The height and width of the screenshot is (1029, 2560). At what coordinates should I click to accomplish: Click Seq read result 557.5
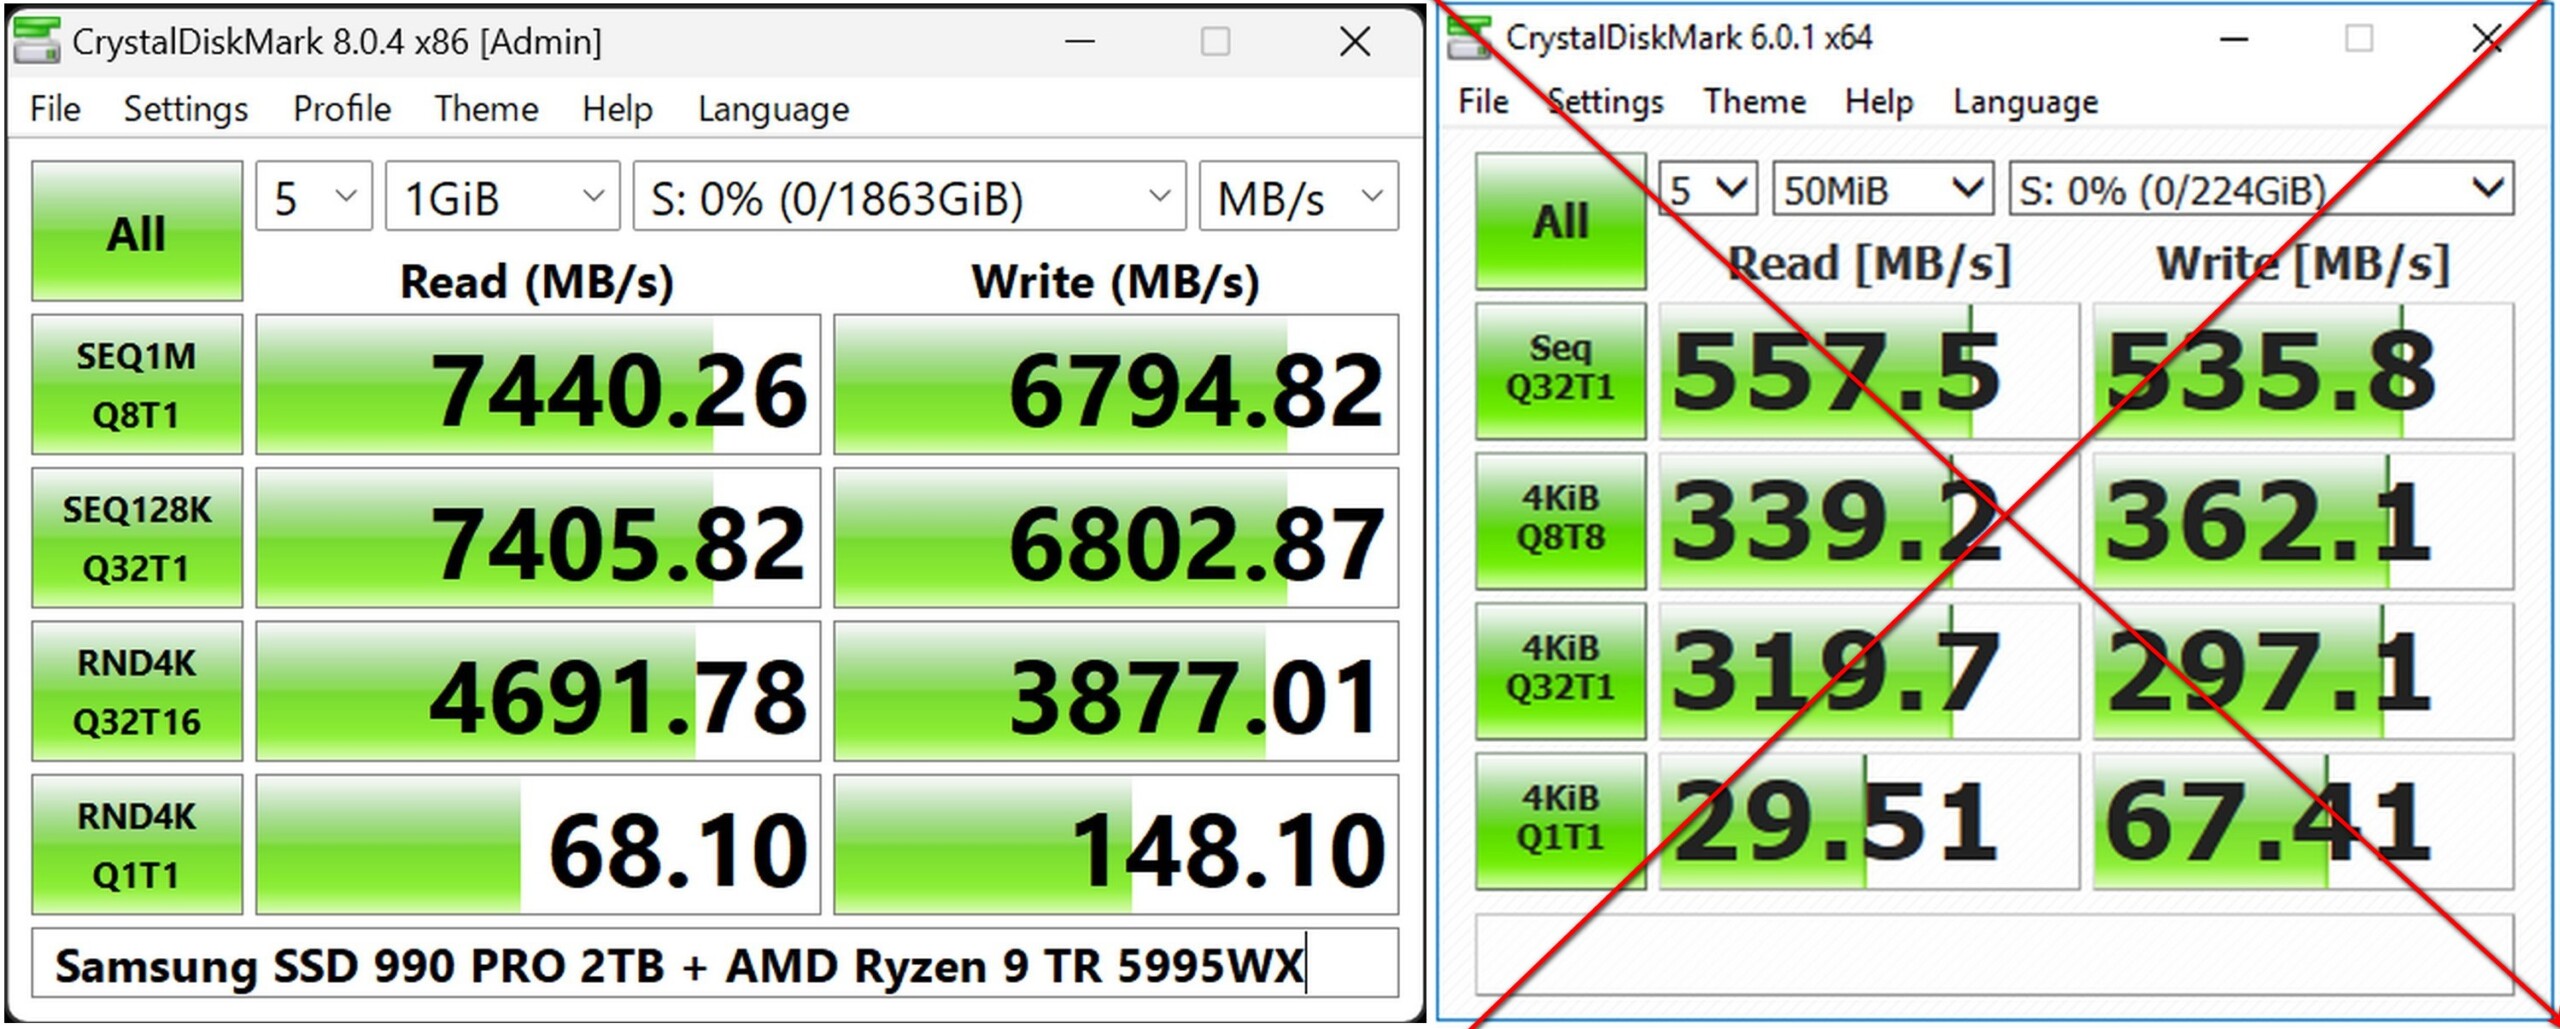click(x=1869, y=371)
